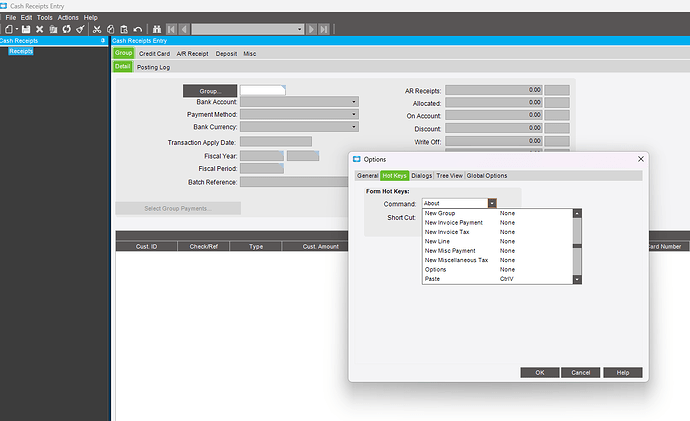Switch to the A/R Receipt tab
Screen dimensions: 690x421
pos(192,54)
